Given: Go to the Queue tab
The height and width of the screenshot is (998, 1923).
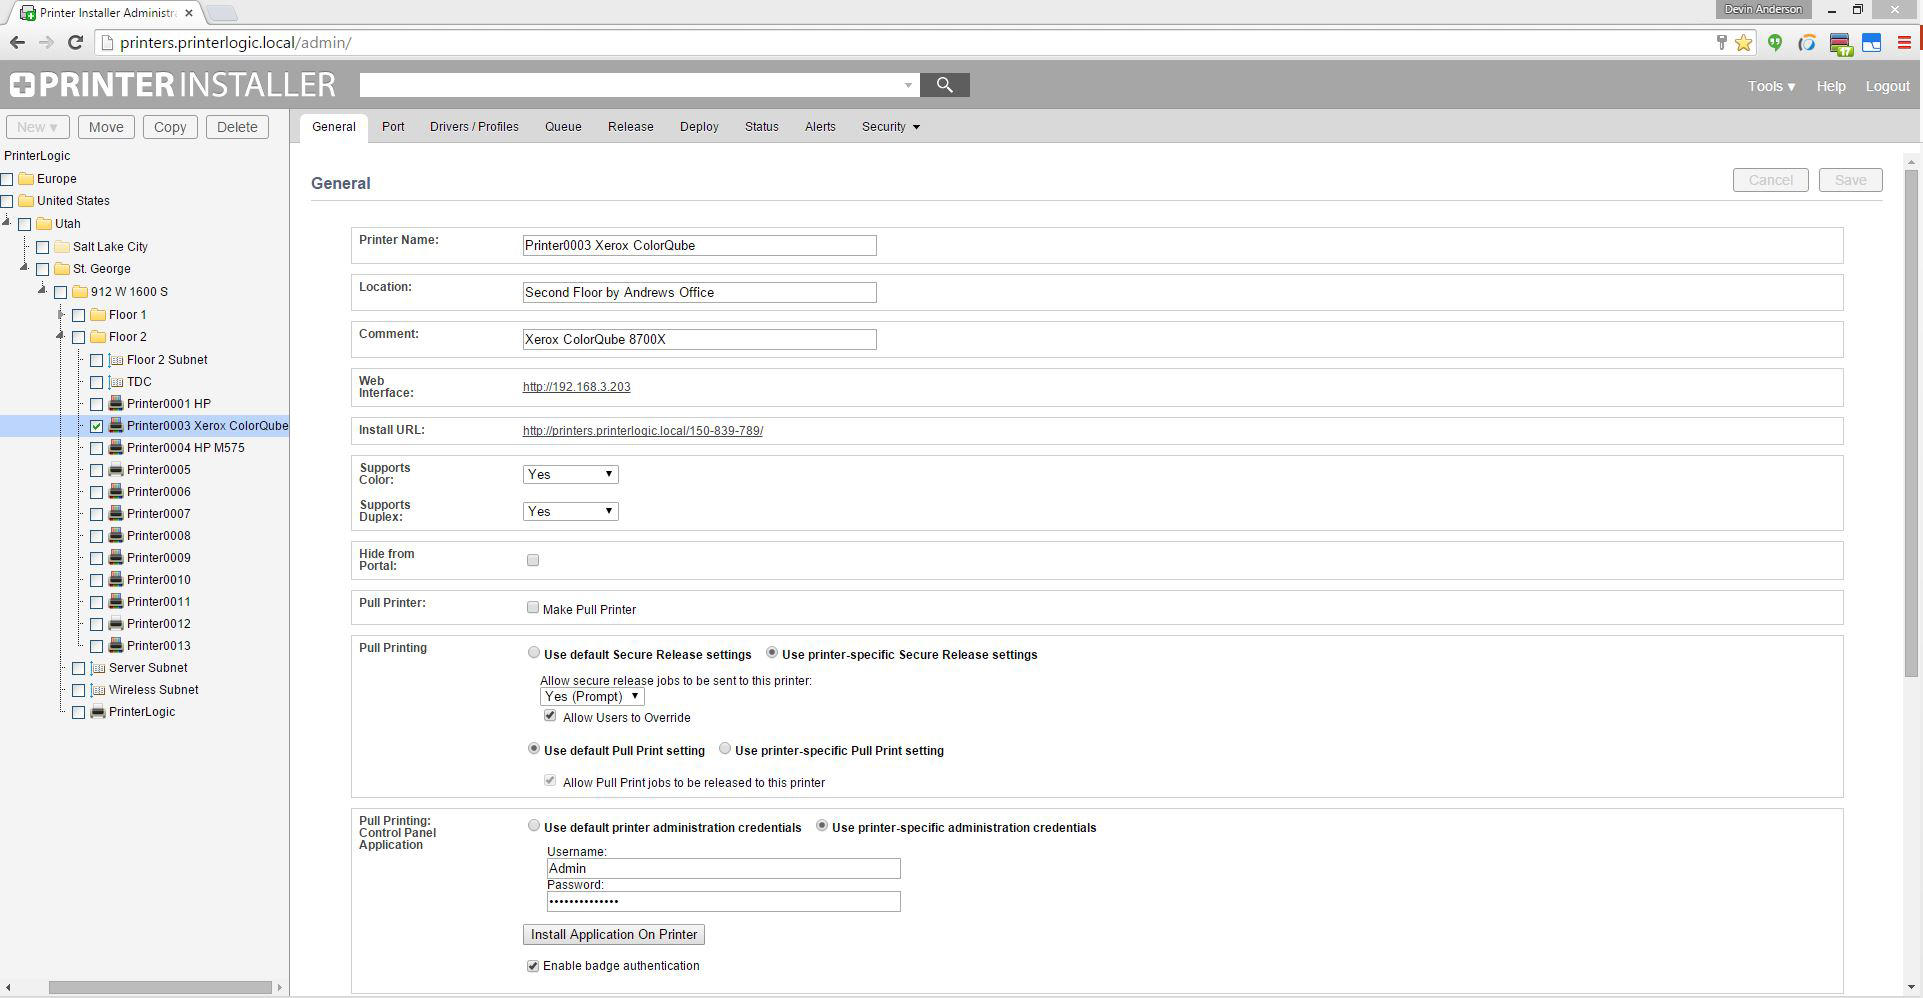Looking at the screenshot, I should click(x=563, y=127).
